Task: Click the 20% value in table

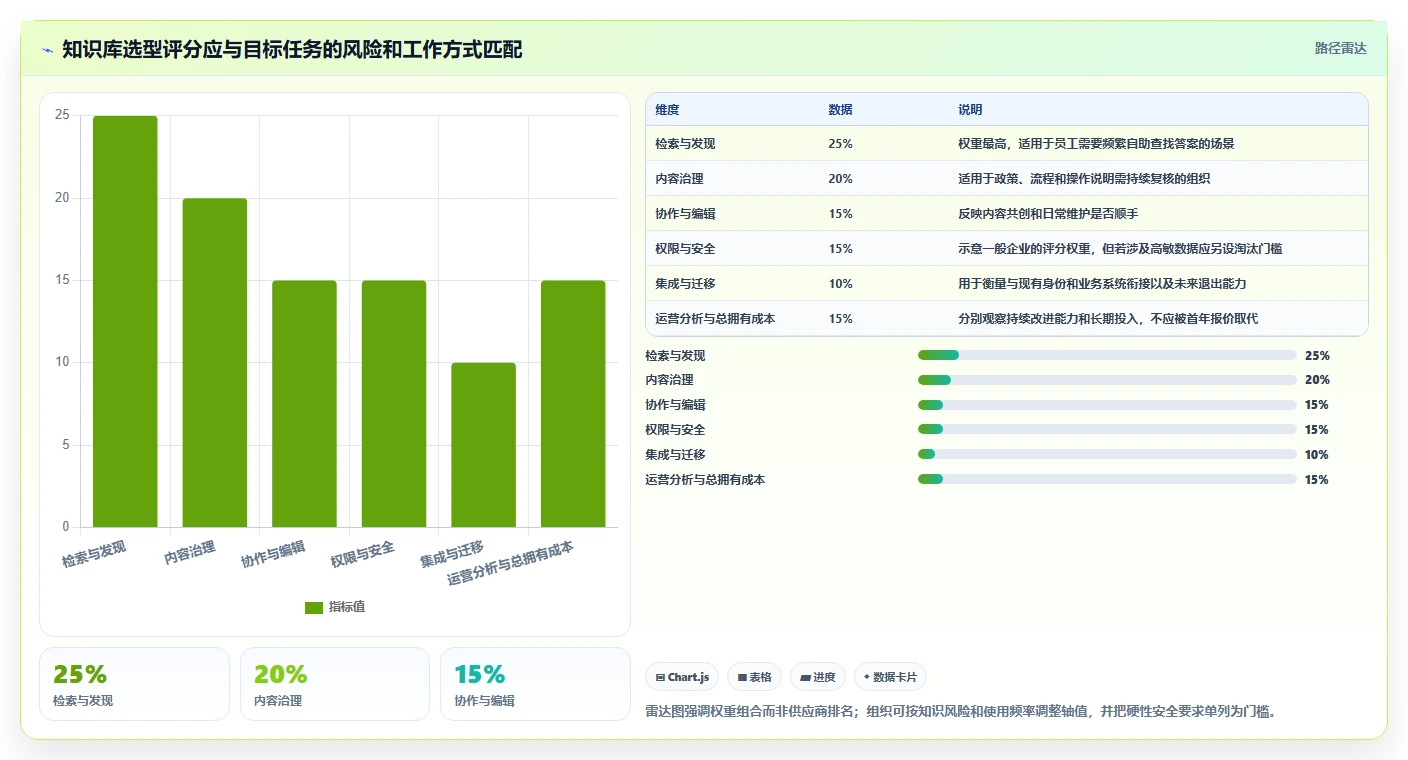Action: (840, 179)
